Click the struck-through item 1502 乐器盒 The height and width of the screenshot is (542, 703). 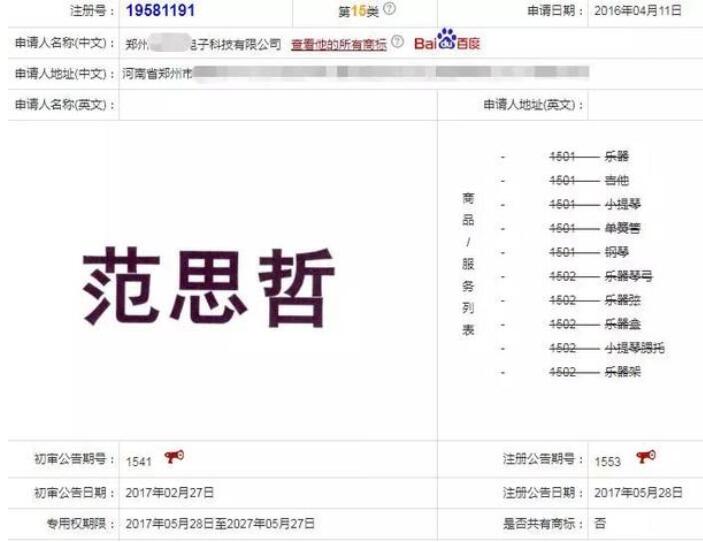(x=595, y=324)
